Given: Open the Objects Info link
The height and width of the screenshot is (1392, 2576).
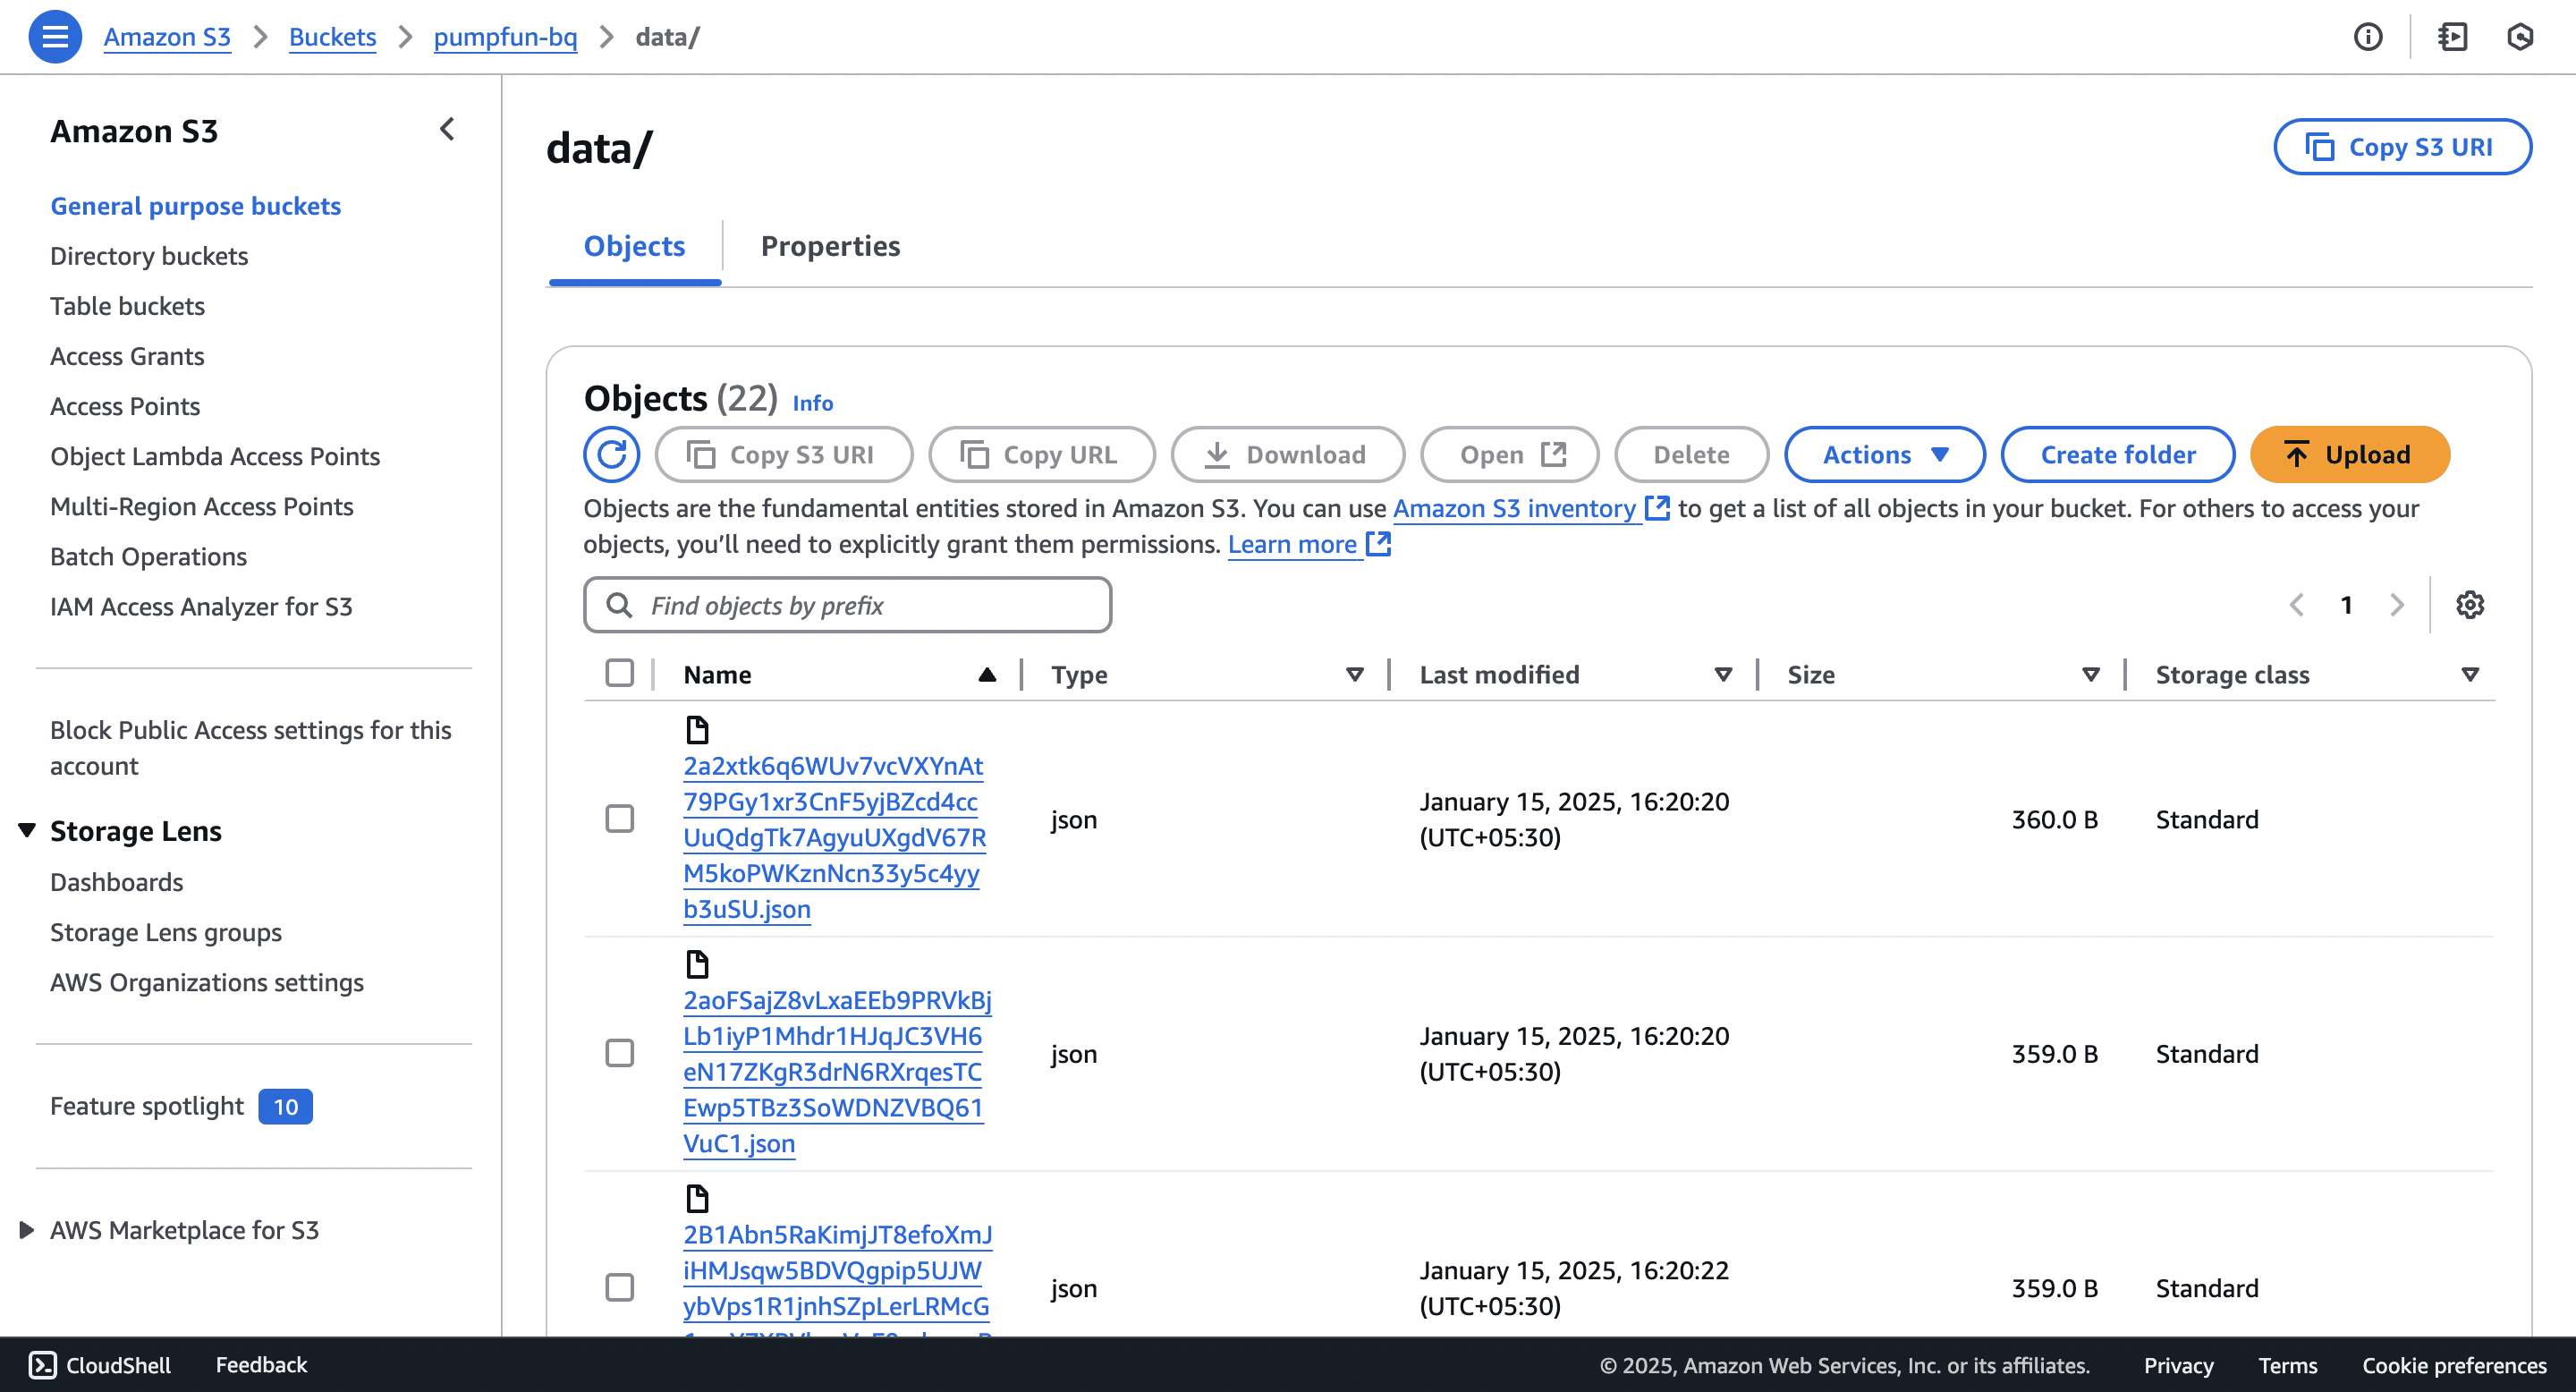Looking at the screenshot, I should pyautogui.click(x=812, y=403).
